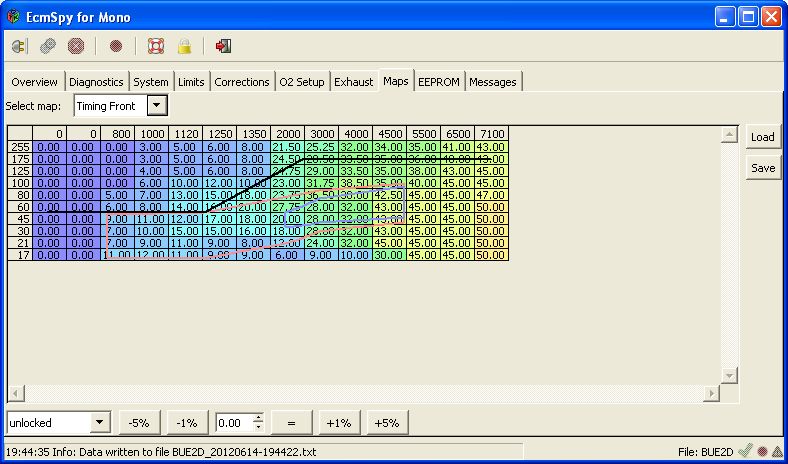Open the EEPROM tab

tap(439, 82)
